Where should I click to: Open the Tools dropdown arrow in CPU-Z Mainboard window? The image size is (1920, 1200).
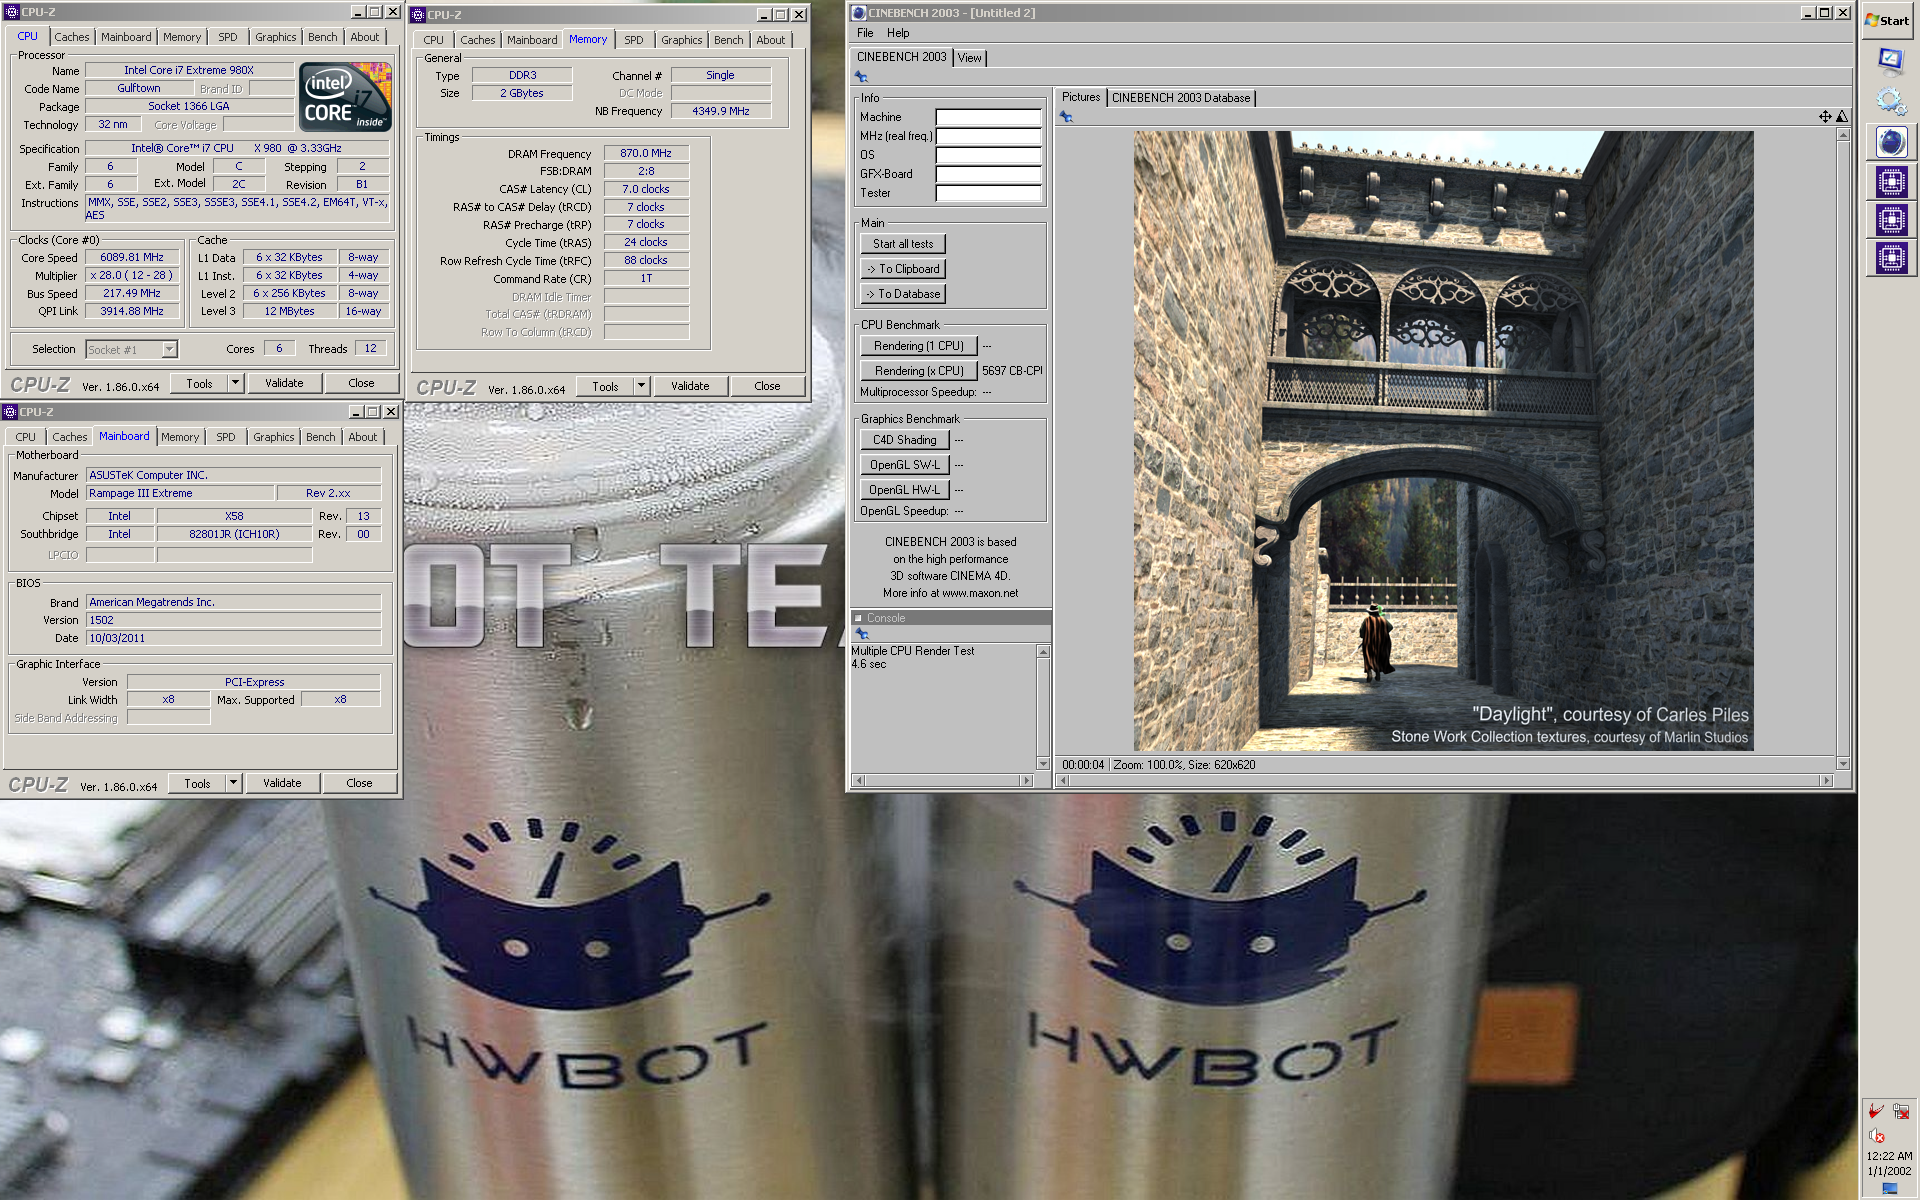coord(233,783)
